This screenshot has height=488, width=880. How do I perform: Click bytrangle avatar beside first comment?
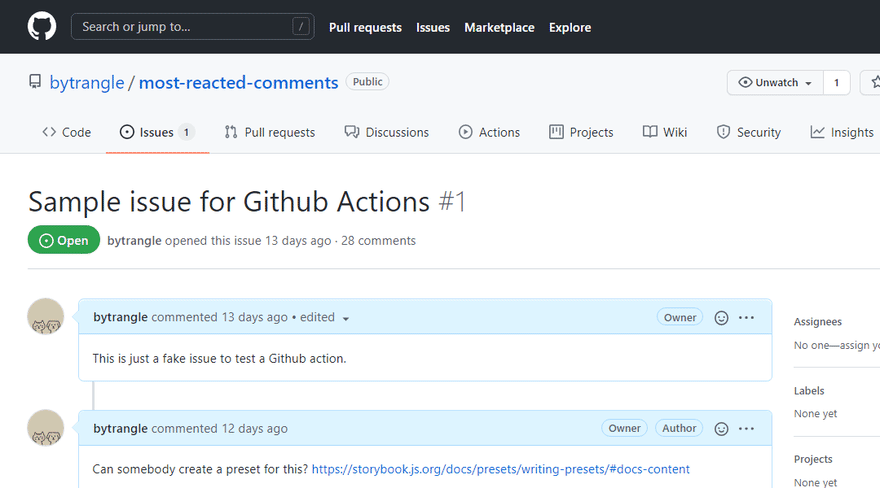tap(45, 316)
